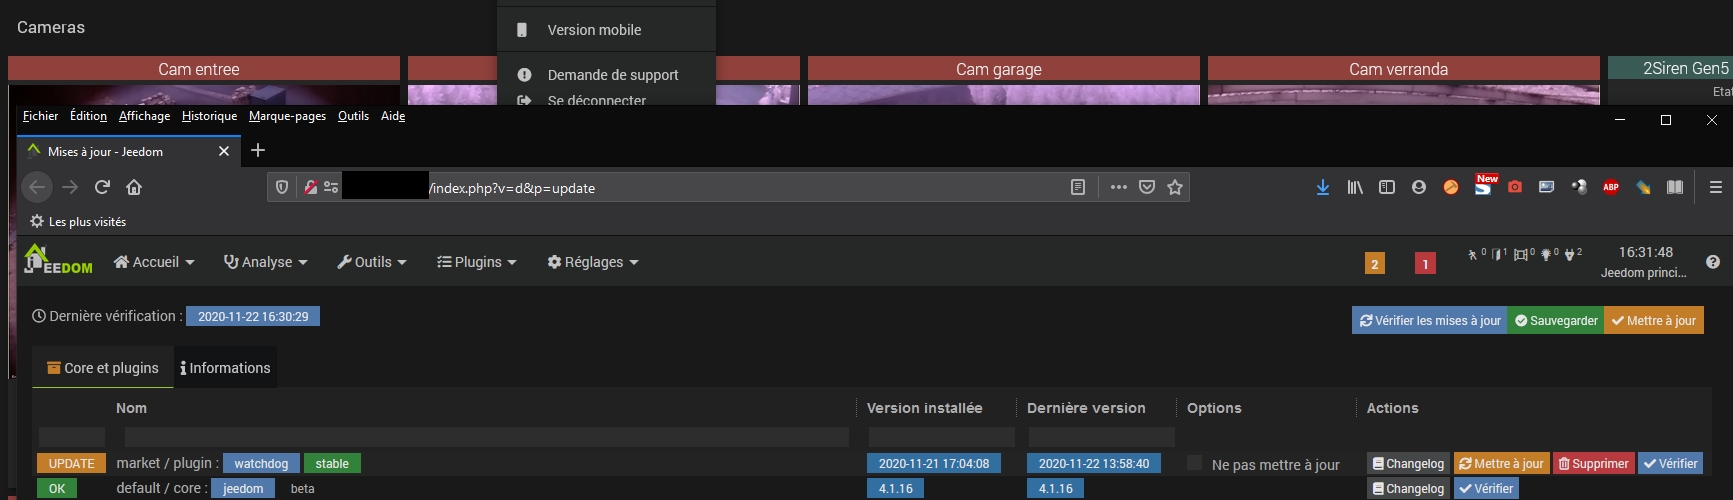This screenshot has height=500, width=1733.
Task: Click the orange hammer extension icon
Action: [1450, 187]
